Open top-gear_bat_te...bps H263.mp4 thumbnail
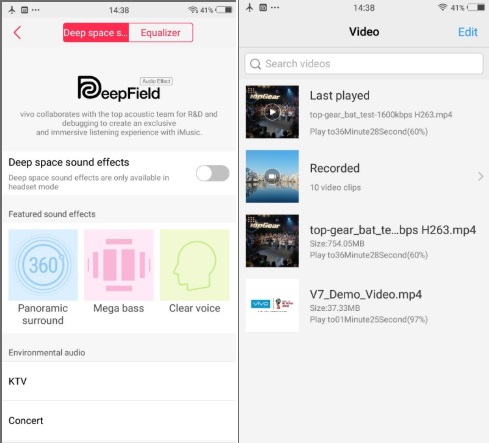Viewport: 489px width, 443px height. (272, 241)
